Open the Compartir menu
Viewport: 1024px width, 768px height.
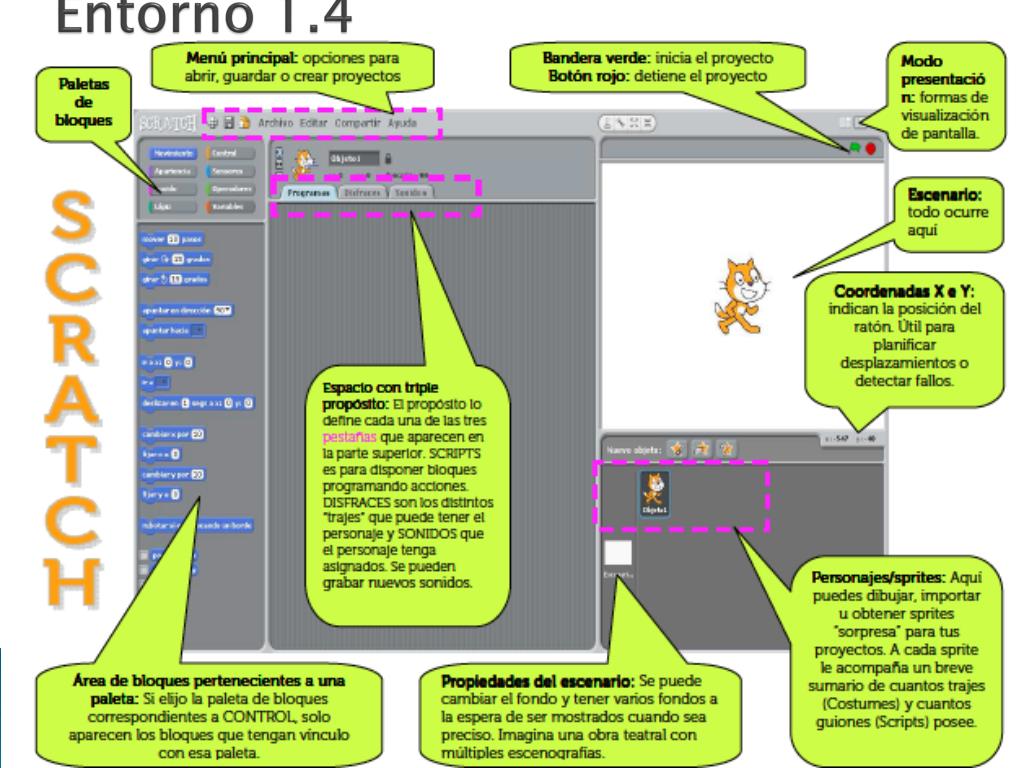click(x=357, y=123)
